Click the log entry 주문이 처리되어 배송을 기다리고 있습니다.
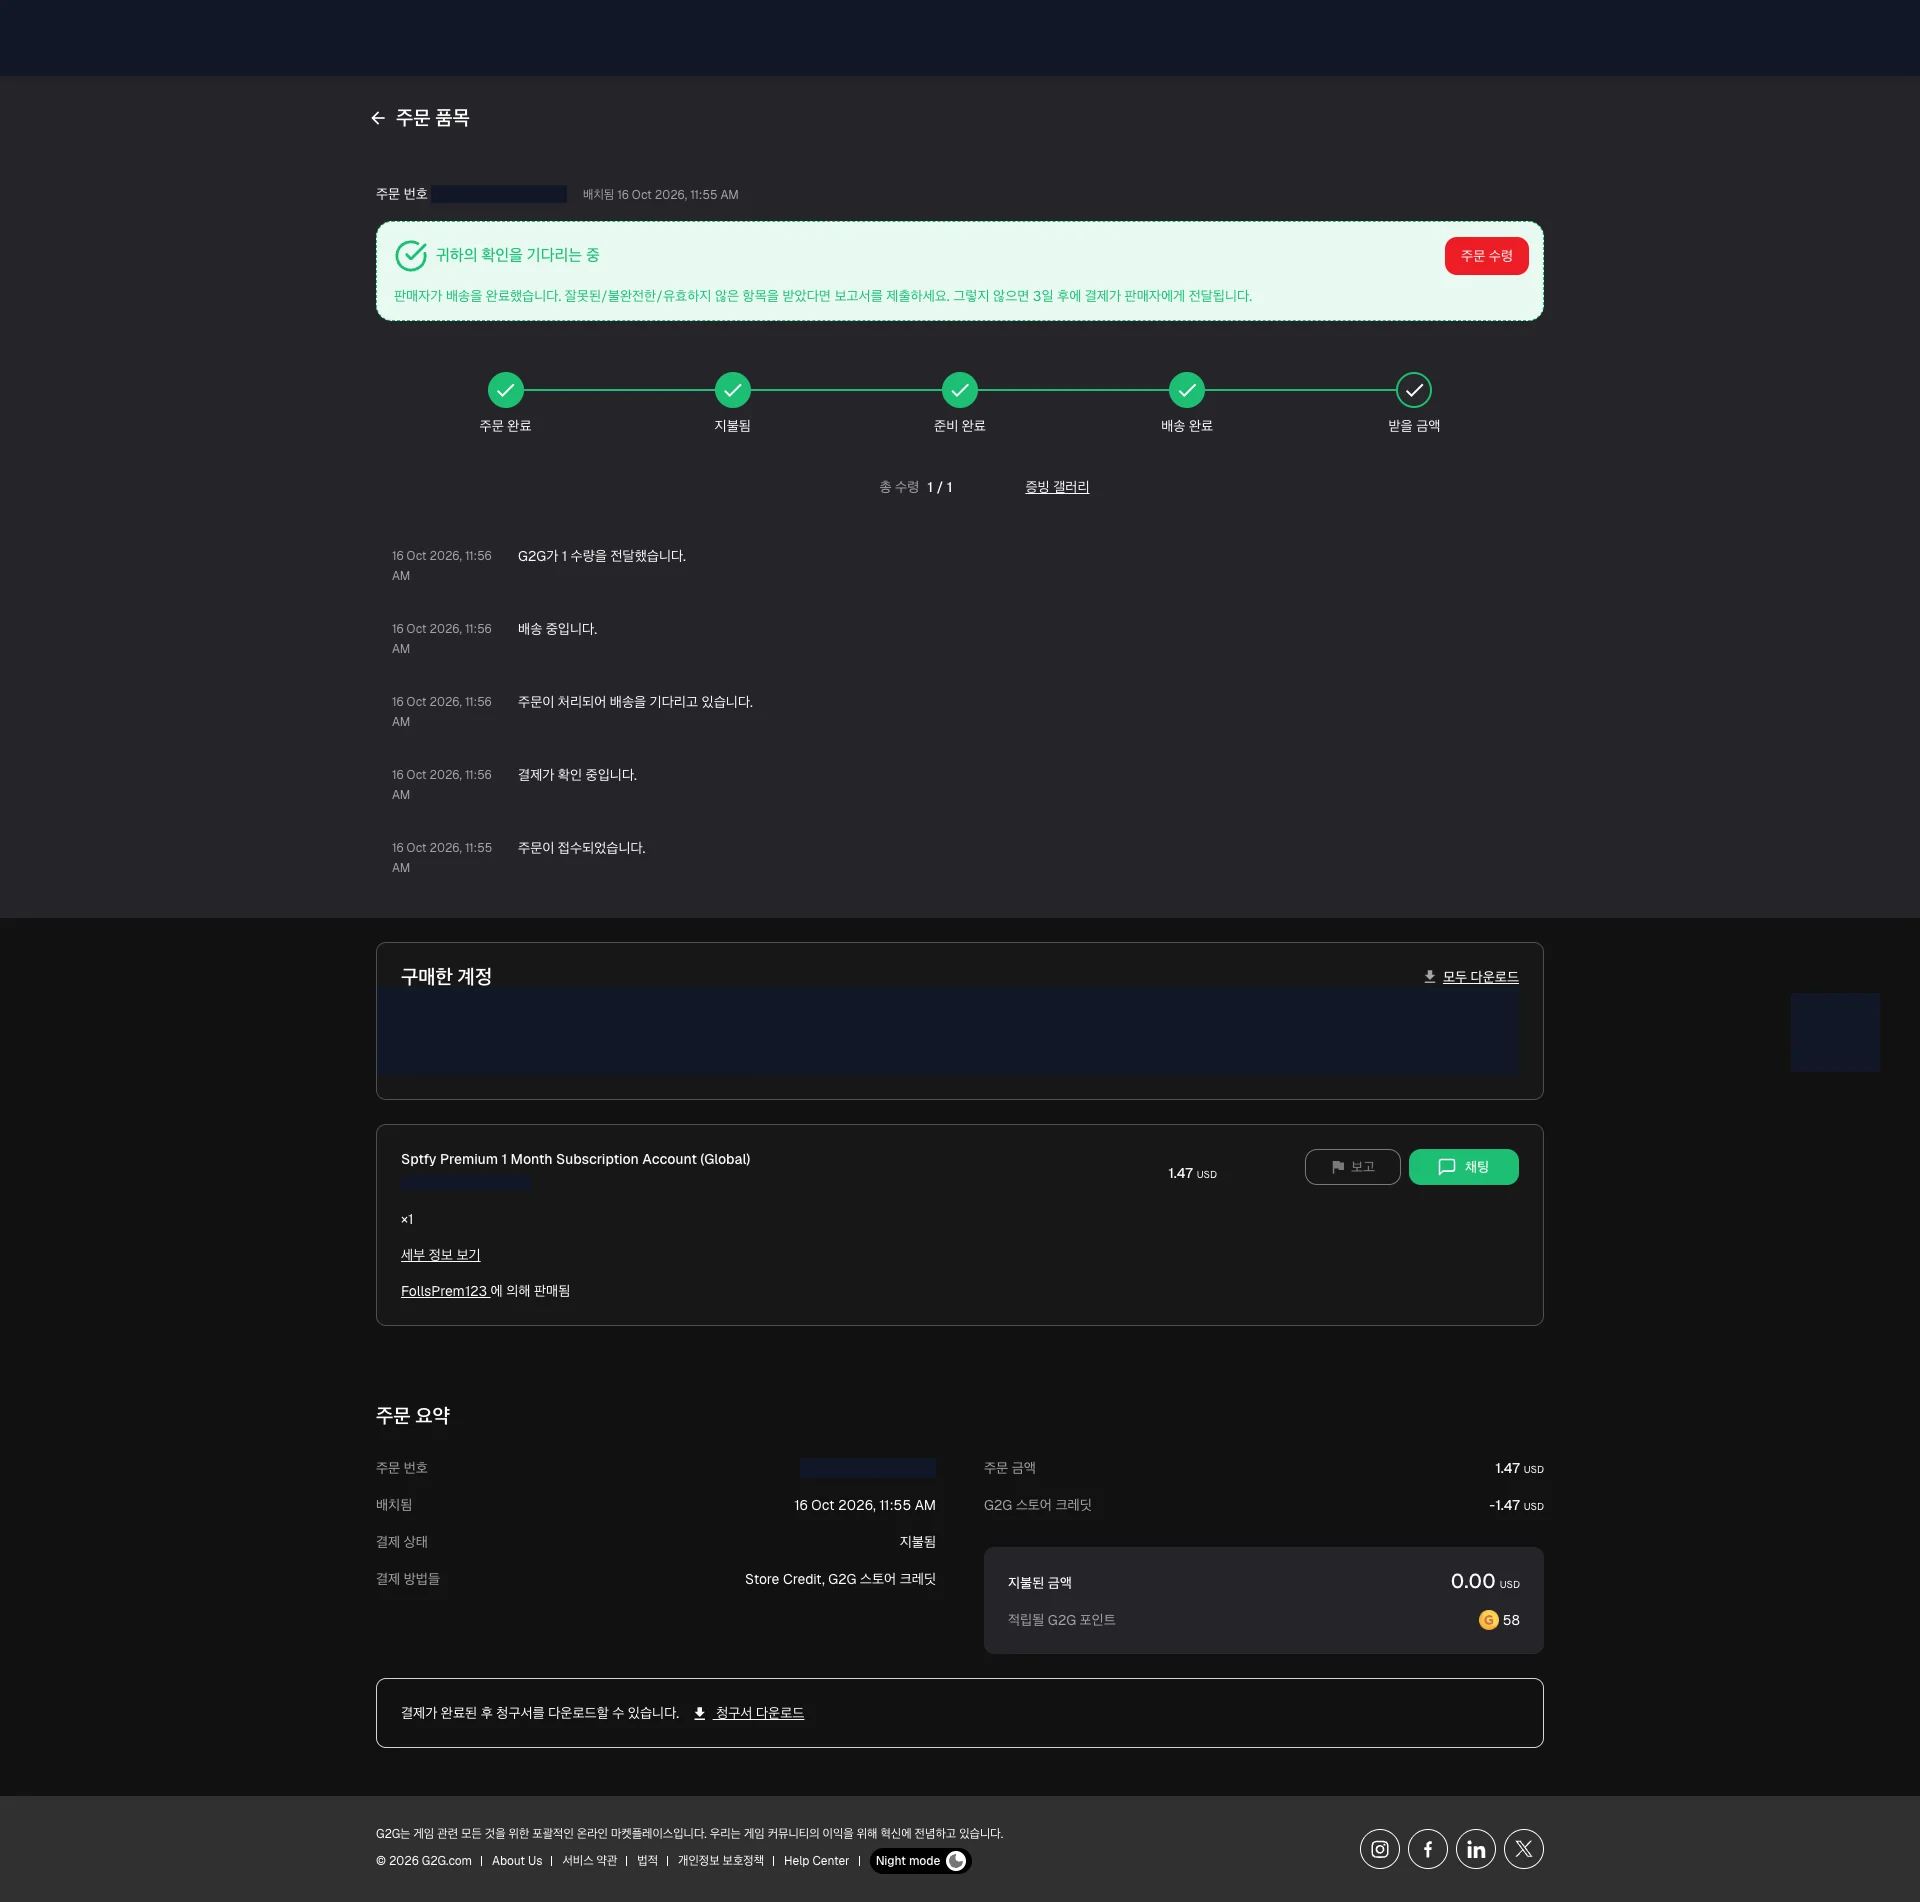Image resolution: width=1920 pixels, height=1902 pixels. point(635,702)
